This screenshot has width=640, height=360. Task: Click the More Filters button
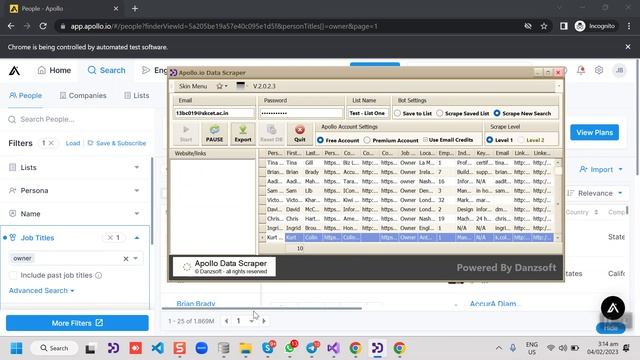[77, 323]
